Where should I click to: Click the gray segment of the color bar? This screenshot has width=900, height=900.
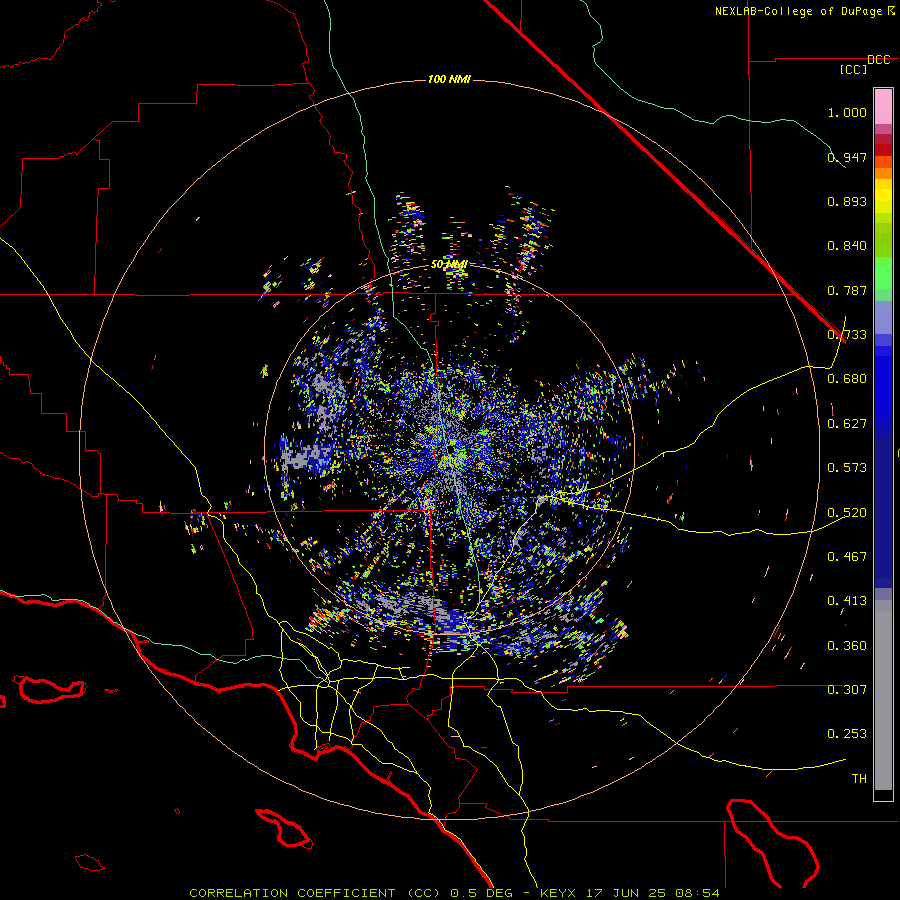883,695
